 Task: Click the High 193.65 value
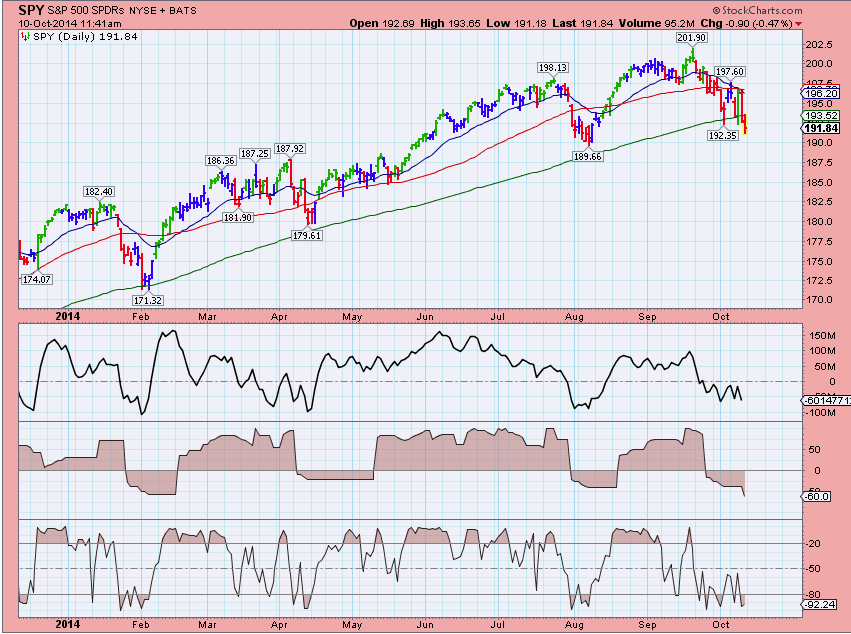coord(450,23)
